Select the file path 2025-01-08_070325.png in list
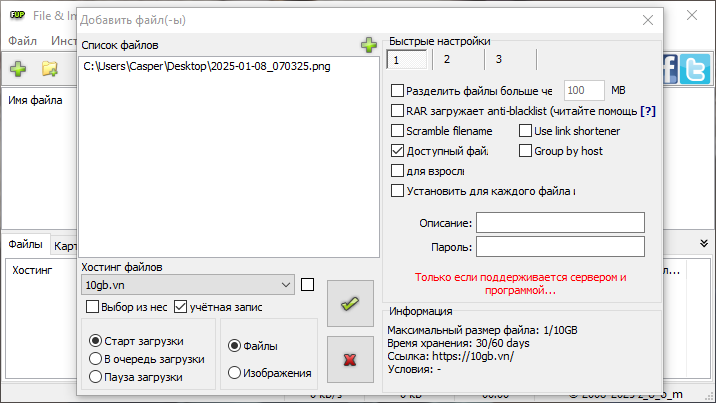Viewport: 716px width, 403px height. click(x=207, y=66)
